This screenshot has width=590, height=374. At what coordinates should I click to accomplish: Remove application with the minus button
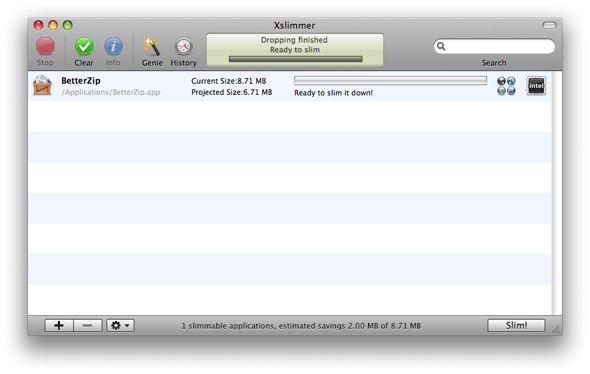tap(88, 325)
